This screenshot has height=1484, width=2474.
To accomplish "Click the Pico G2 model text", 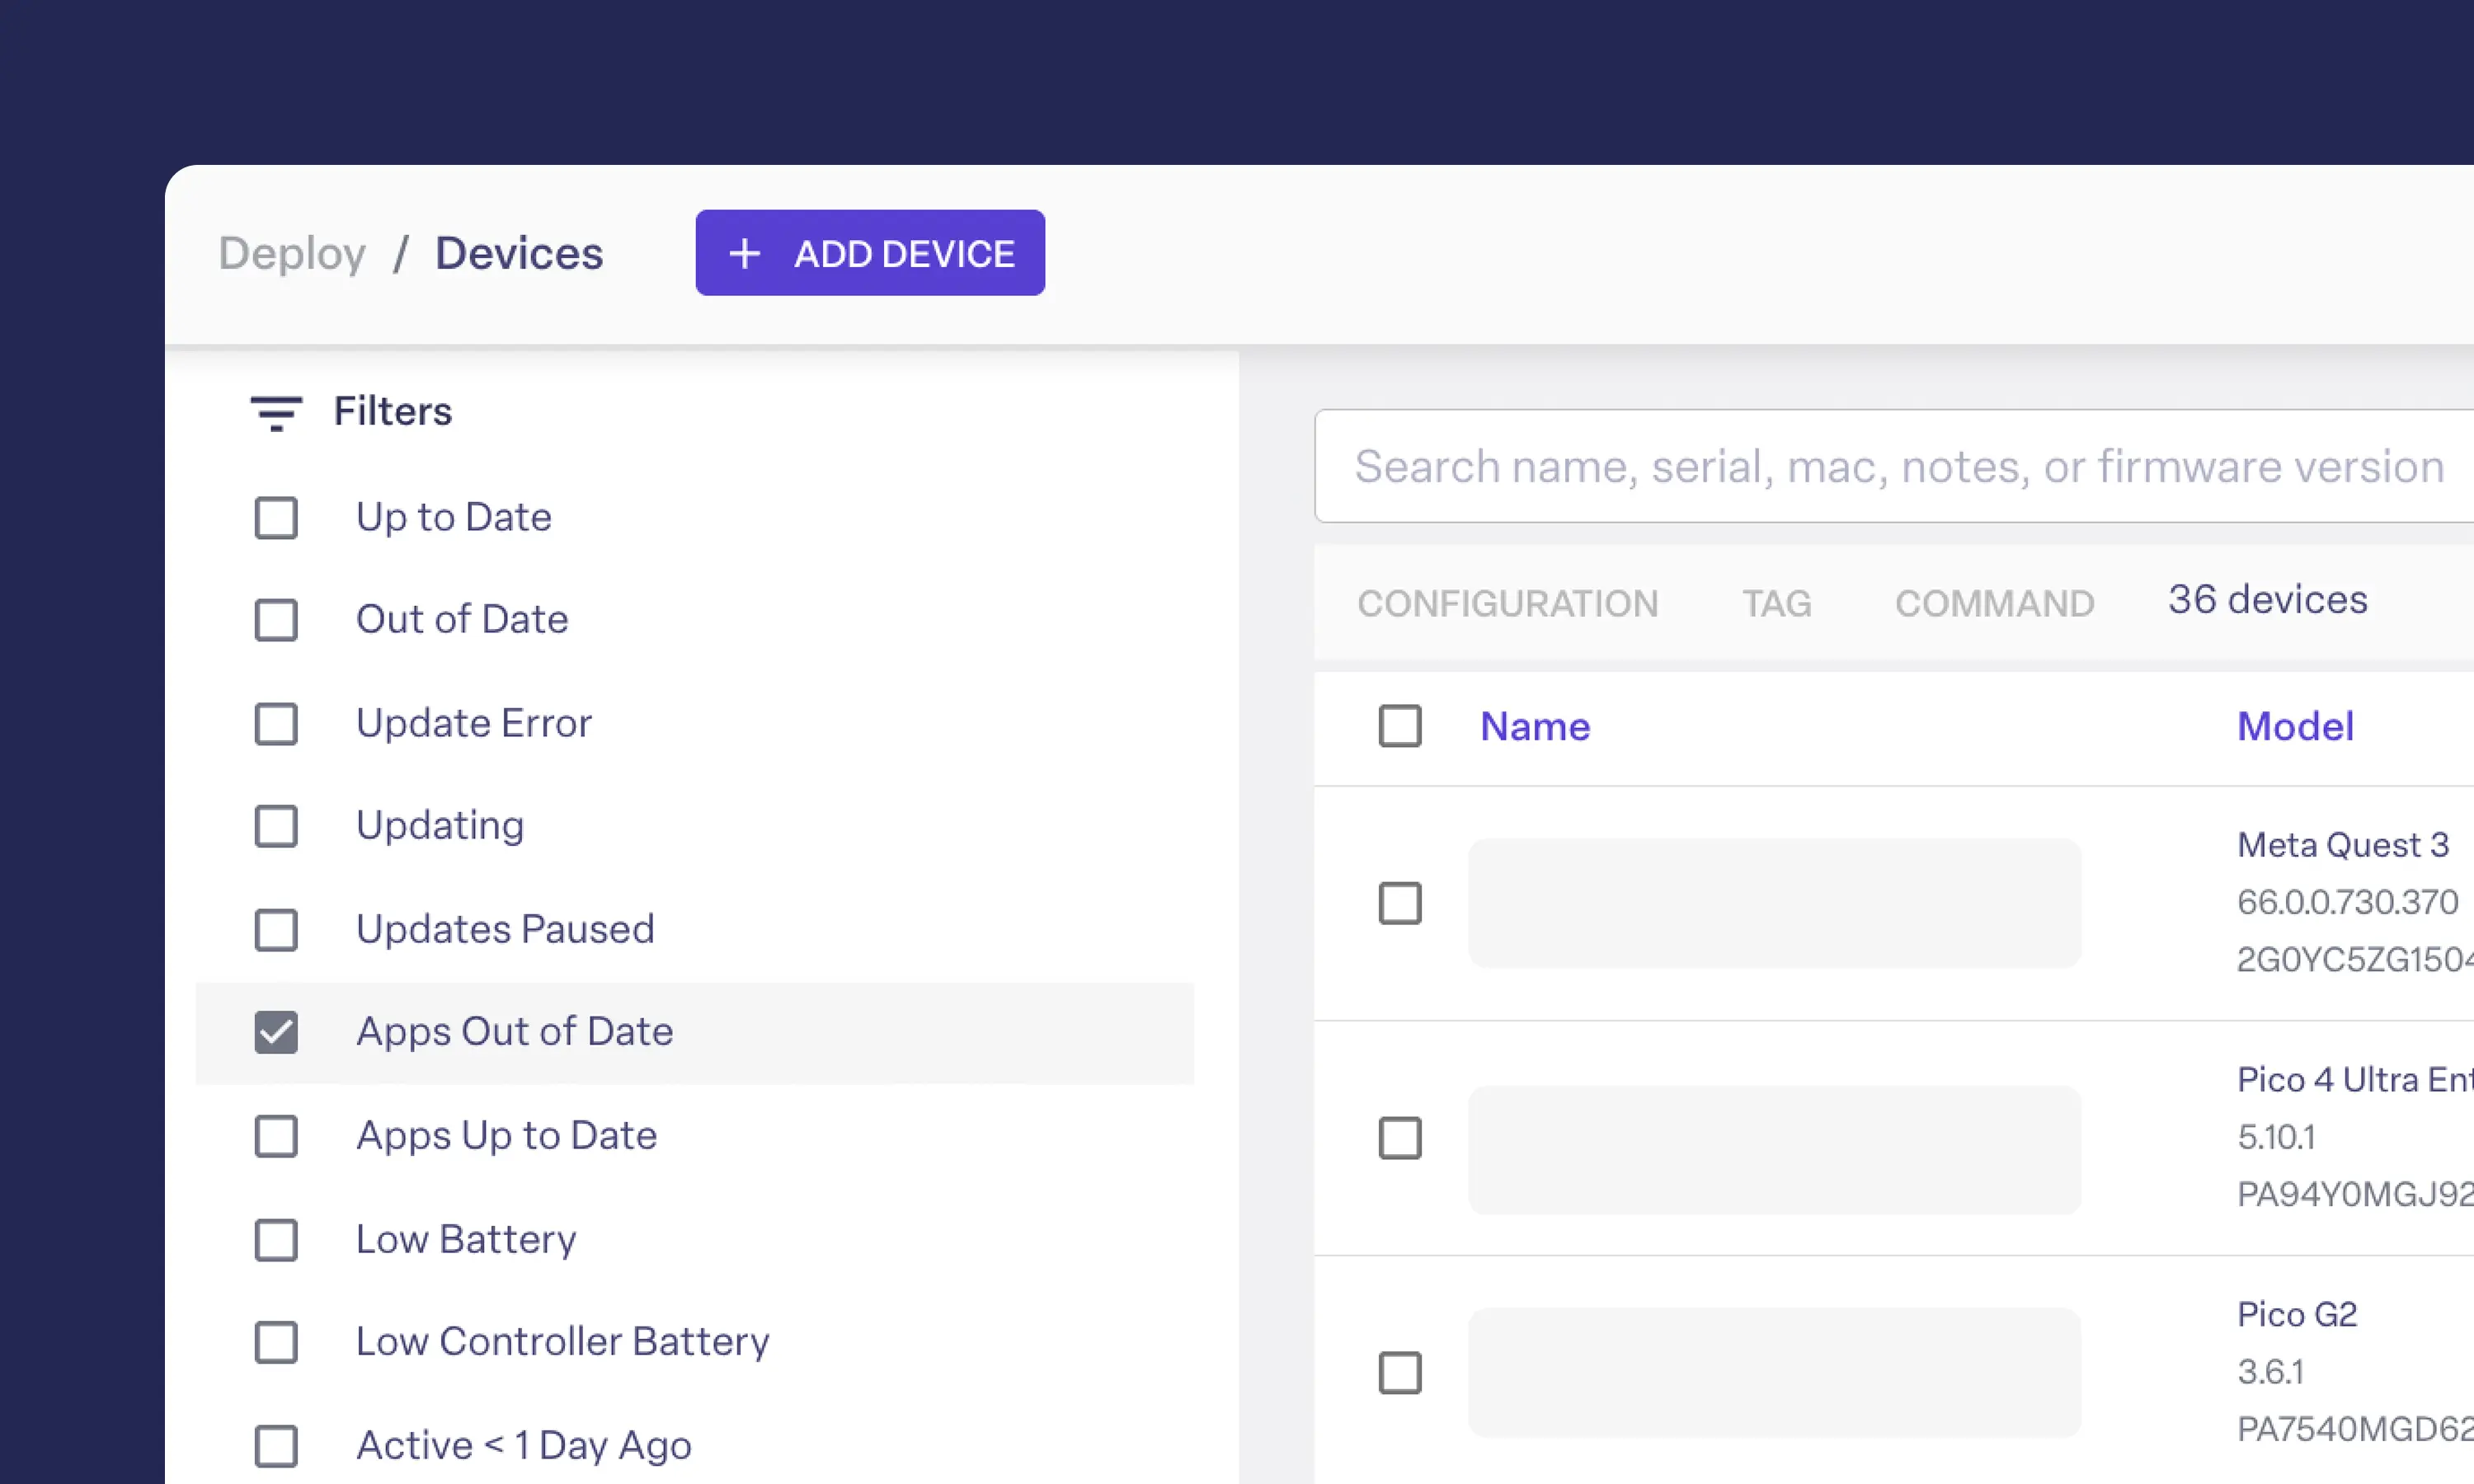I will pyautogui.click(x=2297, y=1314).
